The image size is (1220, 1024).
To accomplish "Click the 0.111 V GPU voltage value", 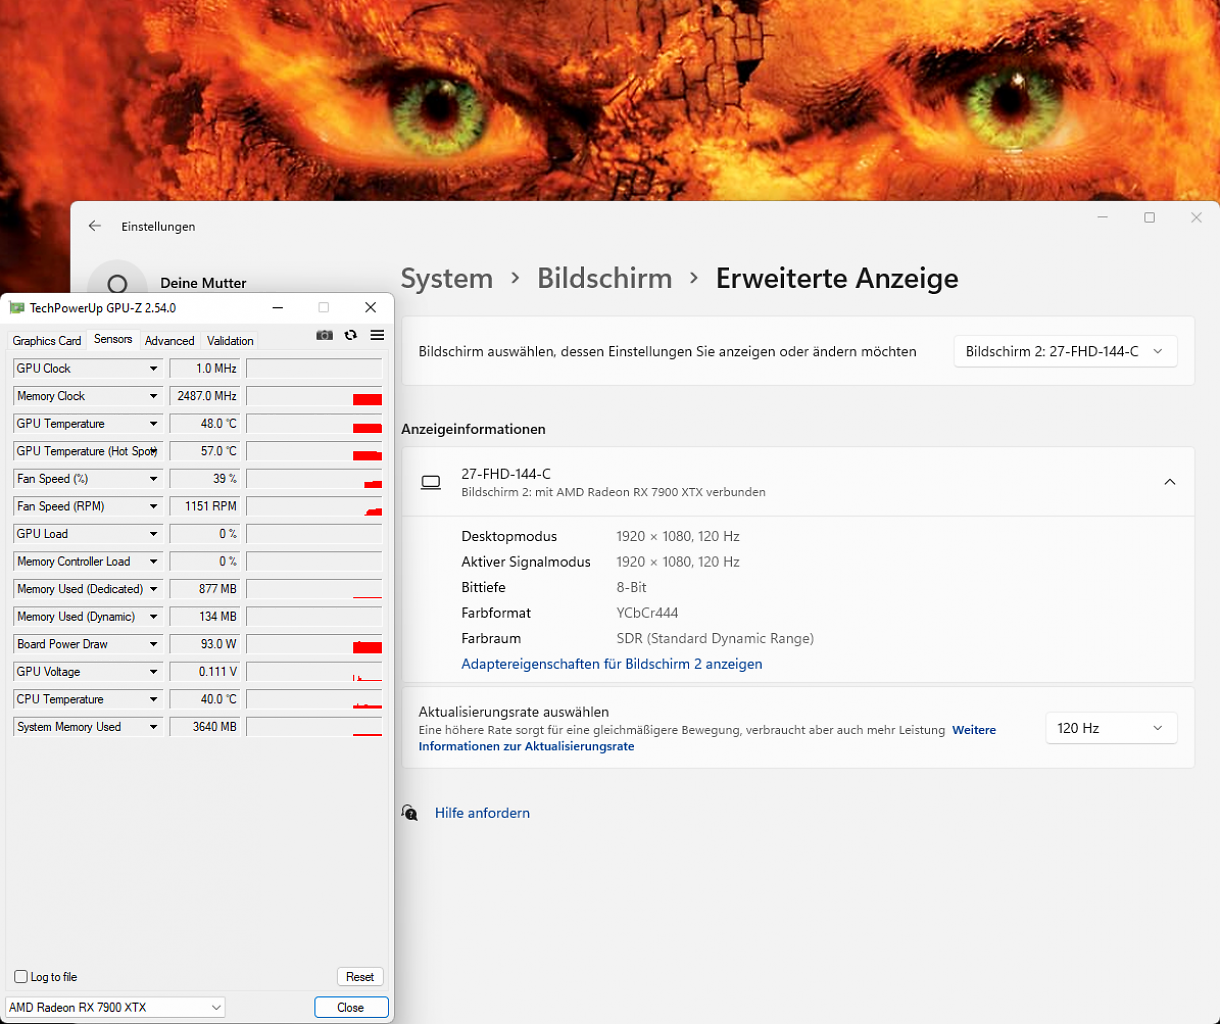I will (x=205, y=672).
